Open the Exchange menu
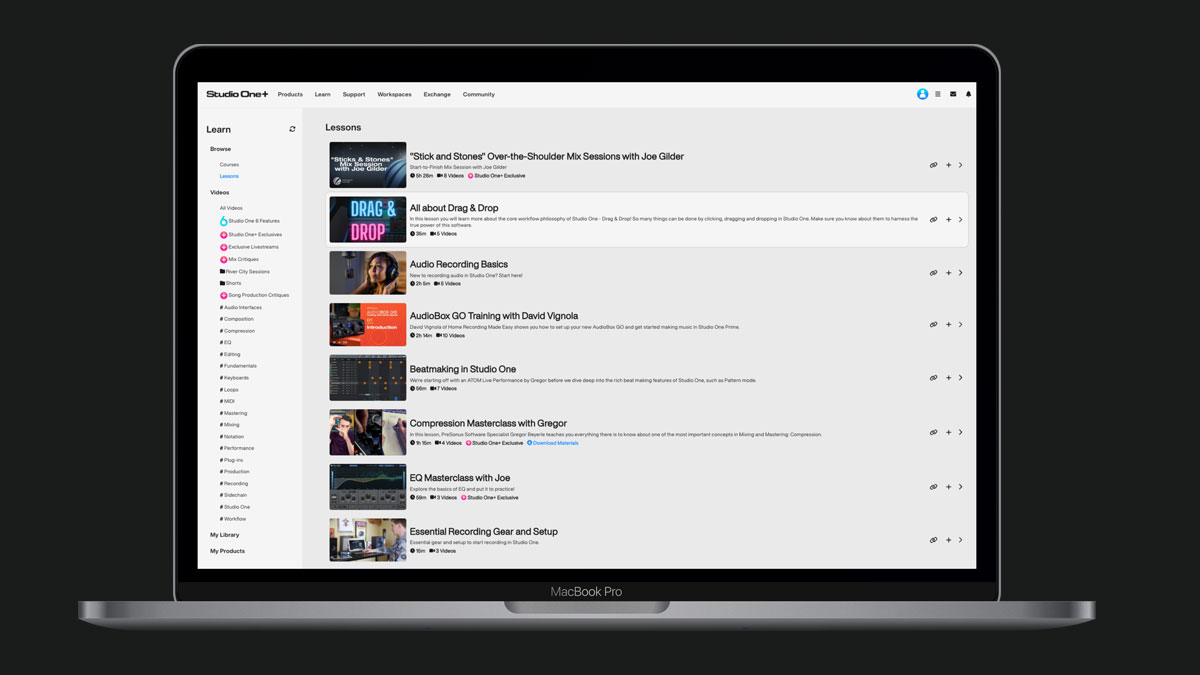The height and width of the screenshot is (675, 1200). click(x=437, y=94)
